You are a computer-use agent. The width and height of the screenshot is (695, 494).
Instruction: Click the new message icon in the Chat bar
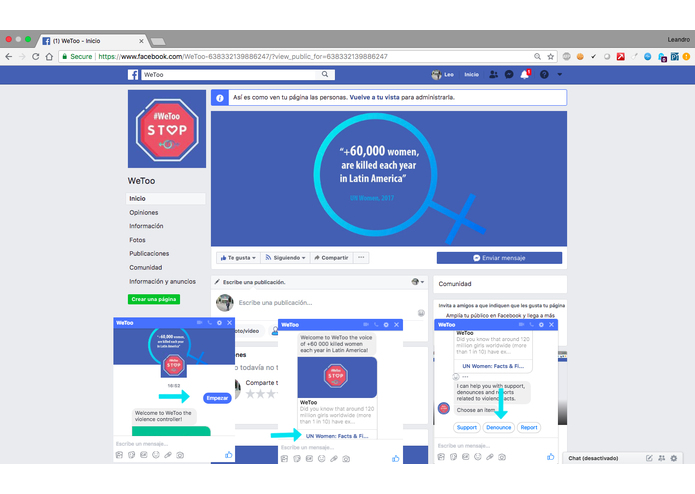click(x=649, y=458)
